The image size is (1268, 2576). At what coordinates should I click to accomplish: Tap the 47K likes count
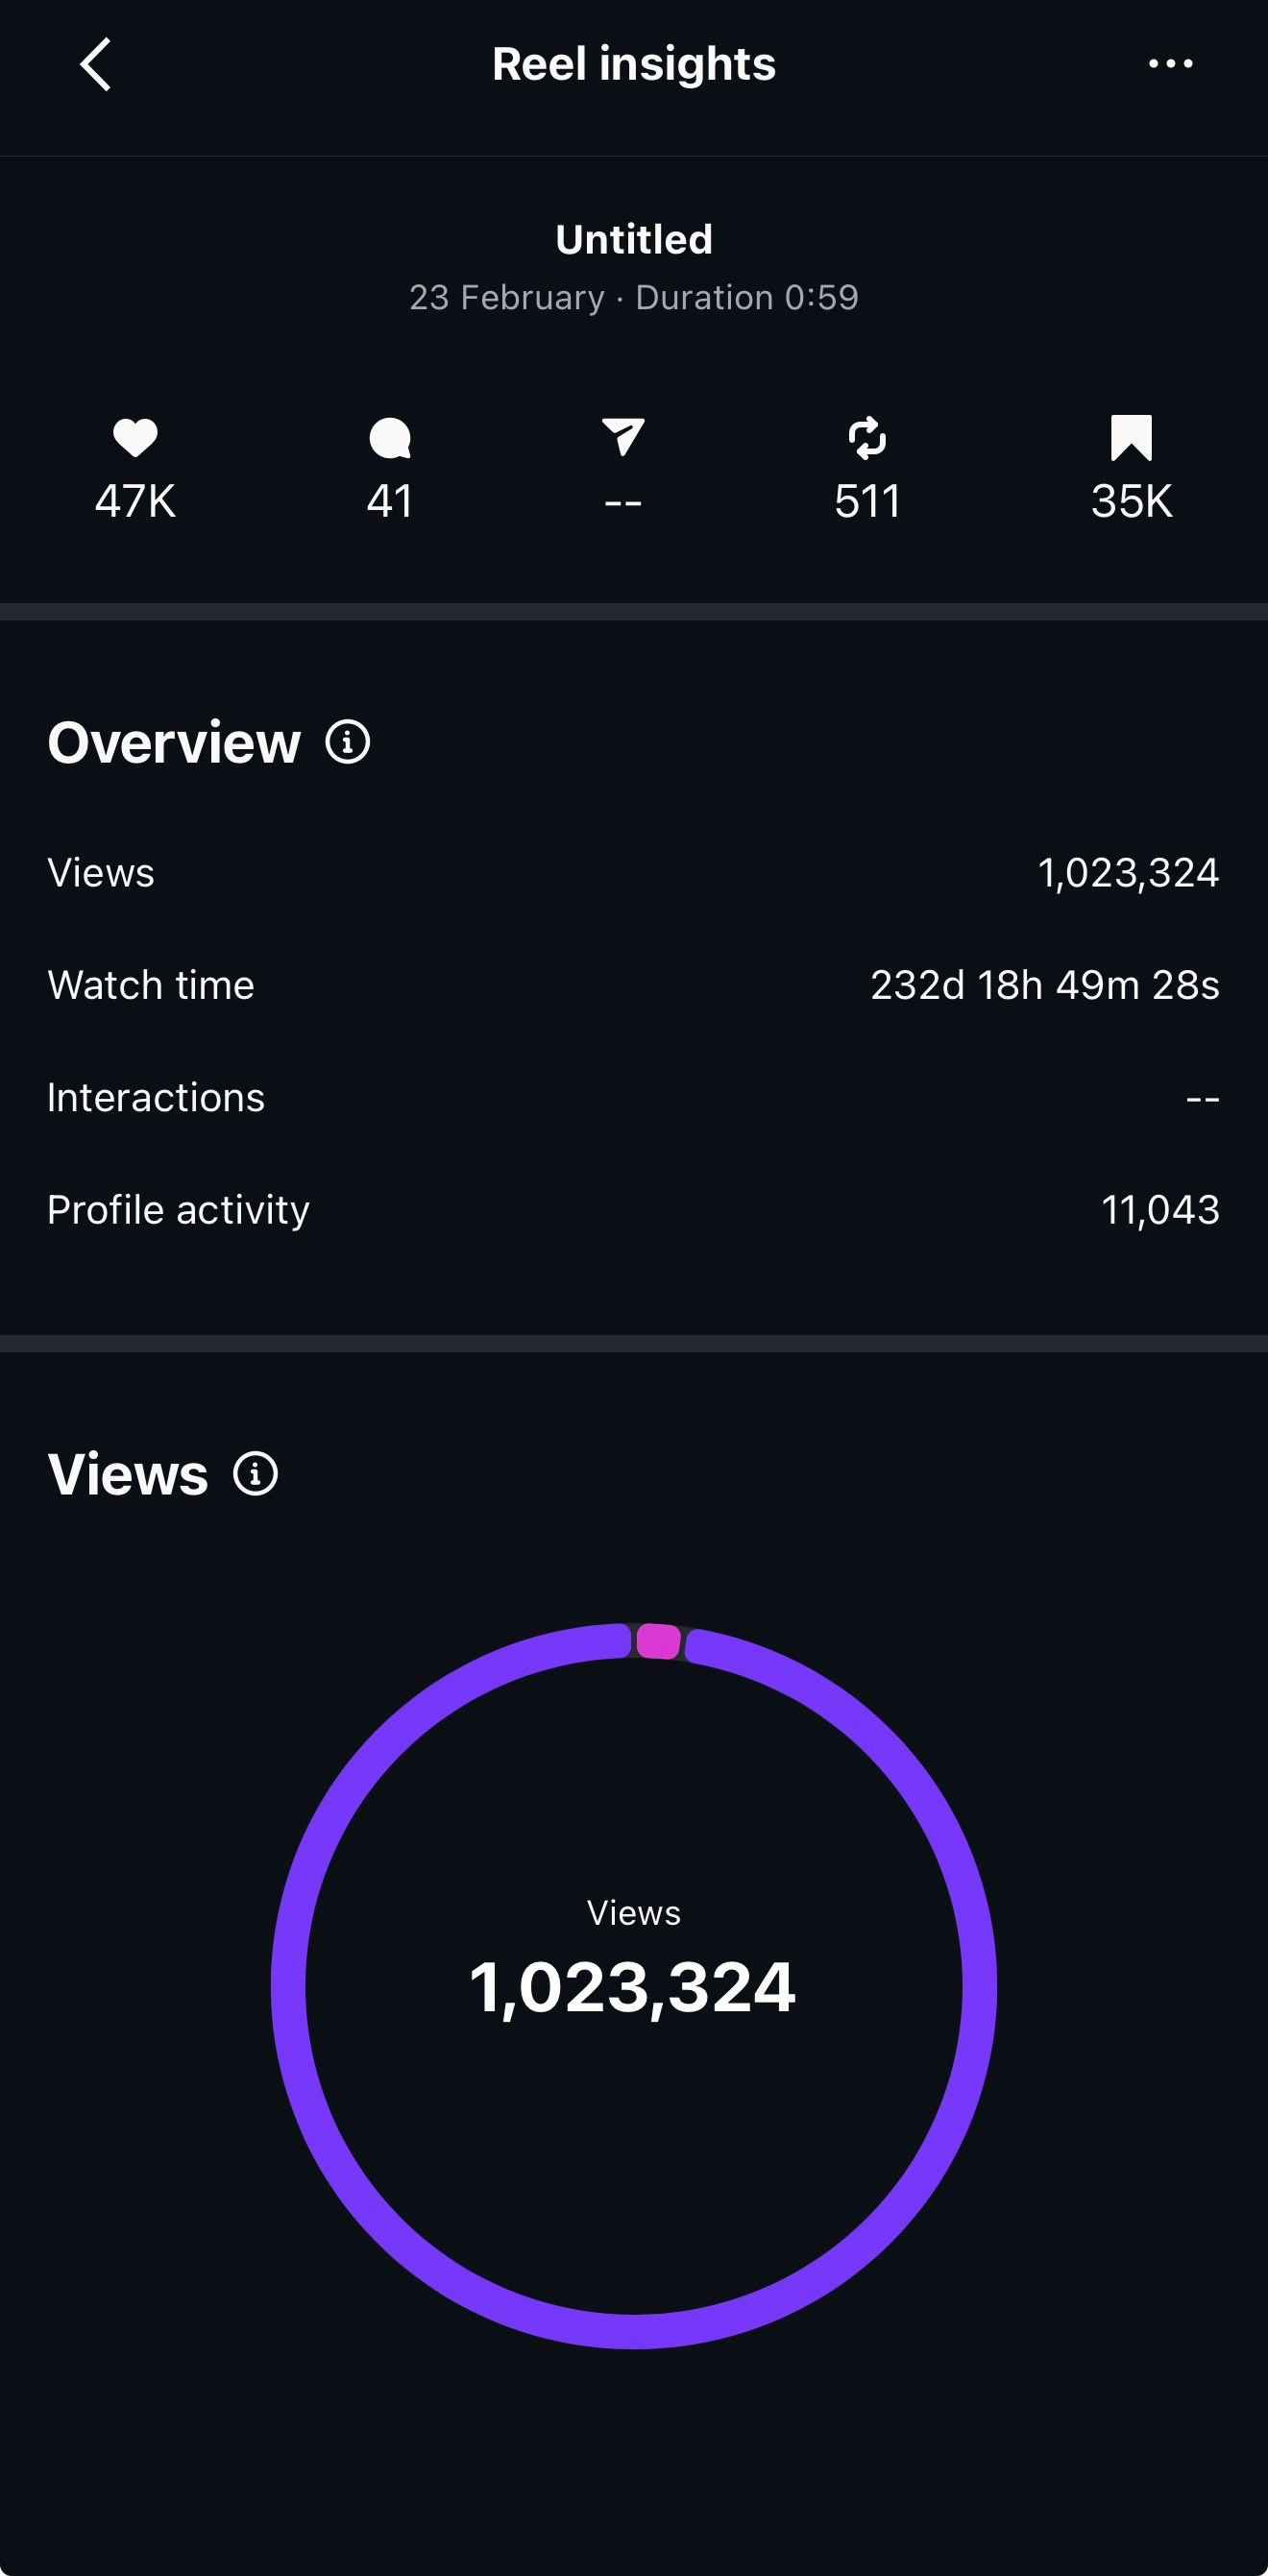[135, 501]
